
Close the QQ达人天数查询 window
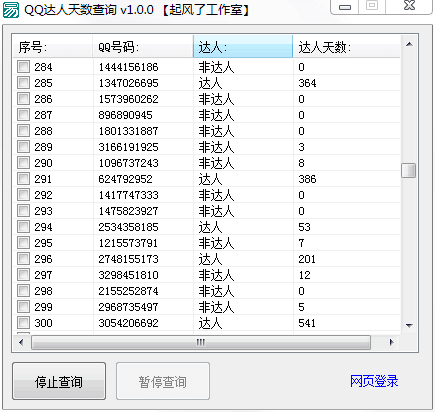click(409, 6)
